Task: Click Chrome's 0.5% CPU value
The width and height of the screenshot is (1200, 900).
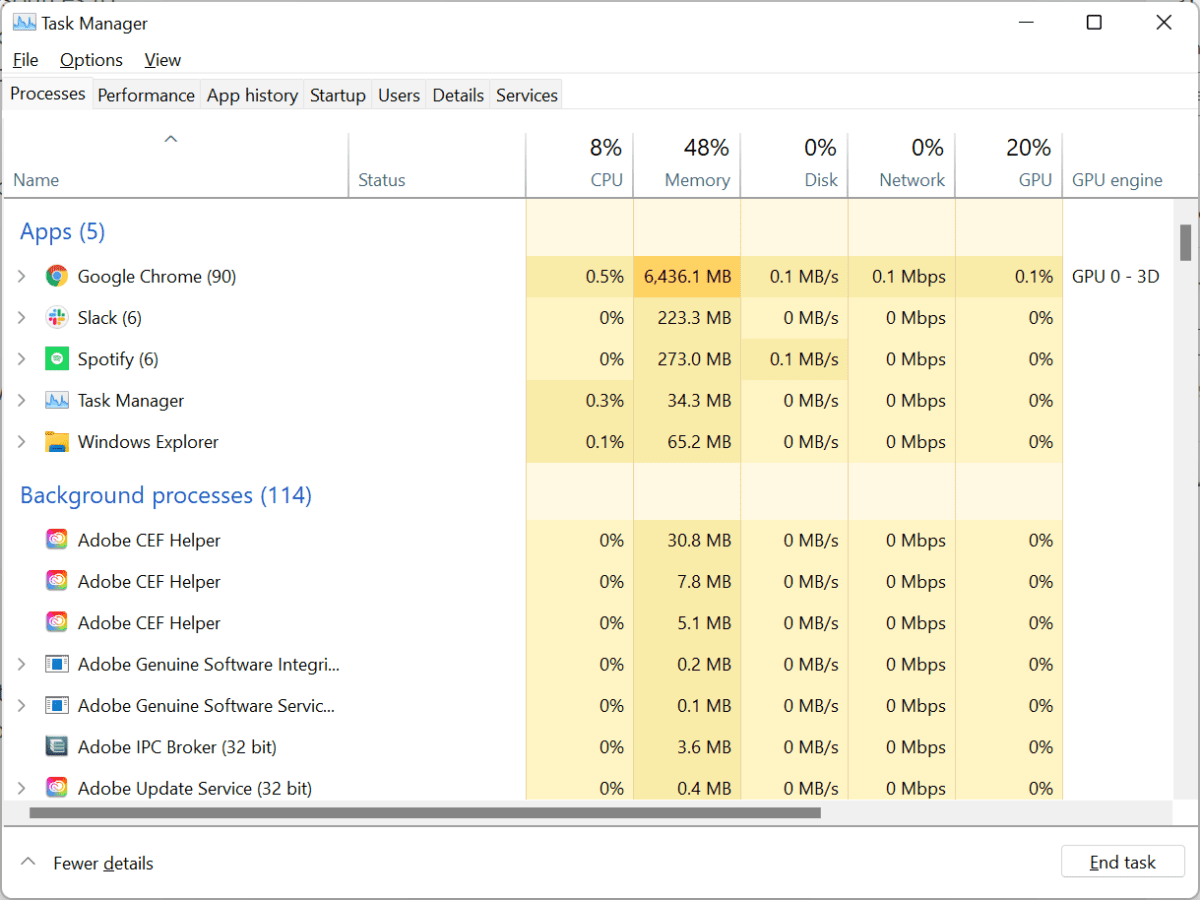Action: (604, 276)
